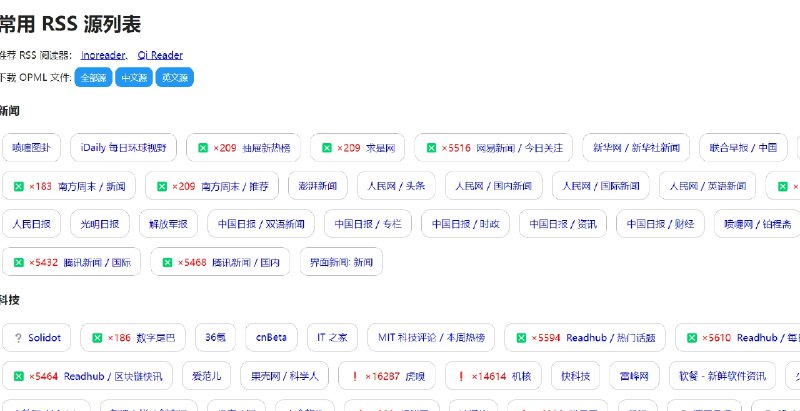Open the 新华网 / 新华社新闻 feed
This screenshot has width=800, height=411.
(636, 148)
